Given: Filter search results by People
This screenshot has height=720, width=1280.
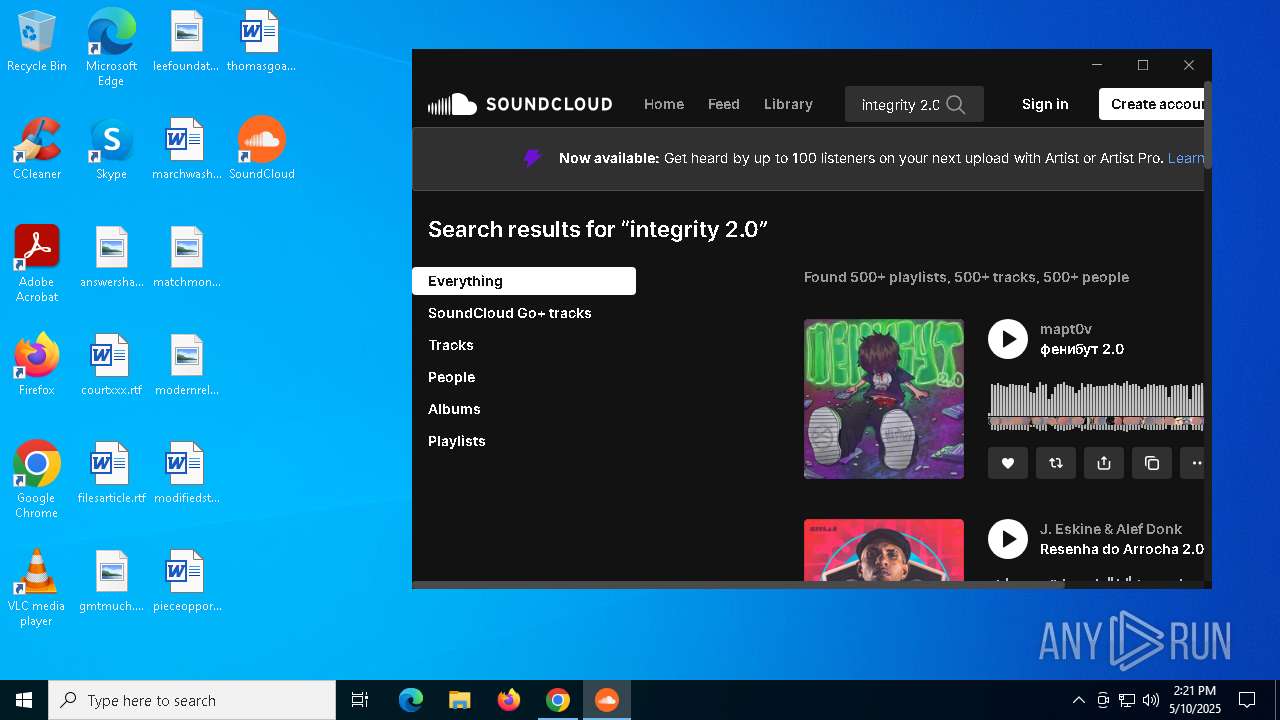Looking at the screenshot, I should (452, 377).
